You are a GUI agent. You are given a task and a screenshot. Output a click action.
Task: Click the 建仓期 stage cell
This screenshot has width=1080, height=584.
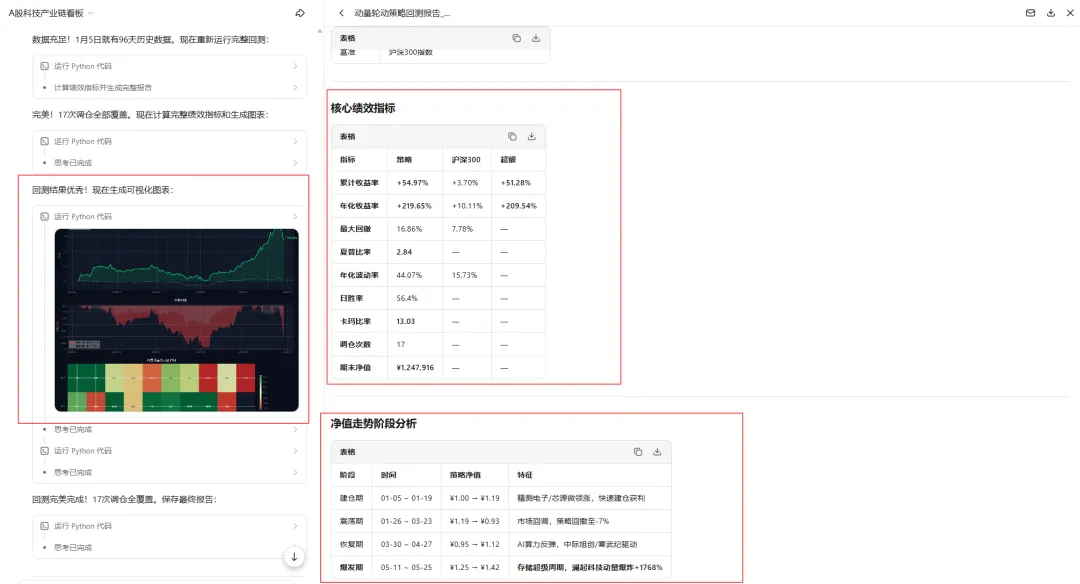point(351,498)
